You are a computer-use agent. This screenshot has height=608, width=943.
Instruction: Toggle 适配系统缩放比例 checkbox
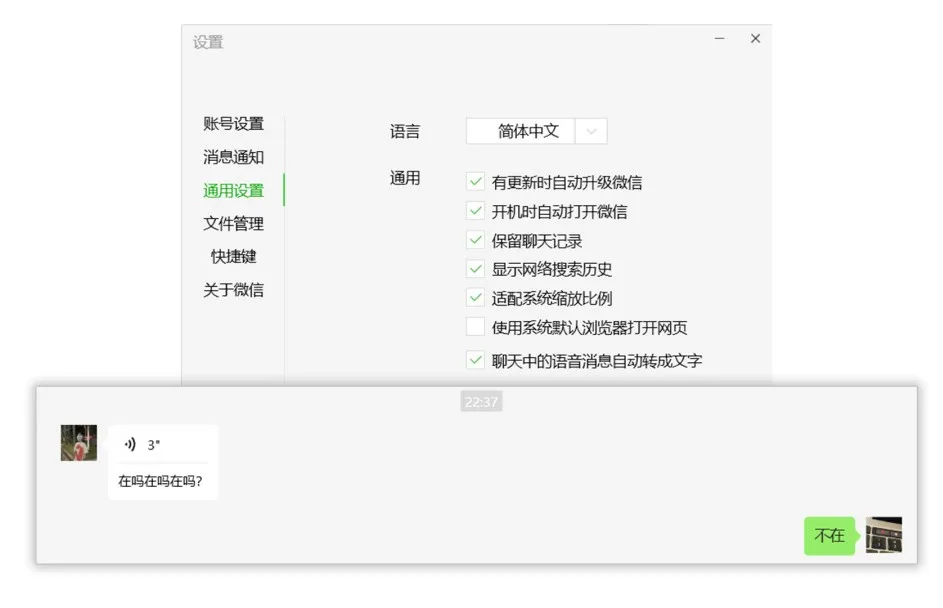pyautogui.click(x=475, y=297)
